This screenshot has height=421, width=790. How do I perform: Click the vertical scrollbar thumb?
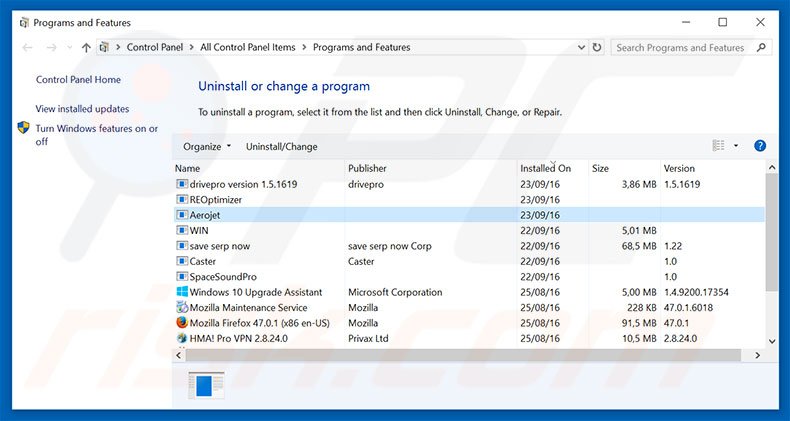click(771, 232)
